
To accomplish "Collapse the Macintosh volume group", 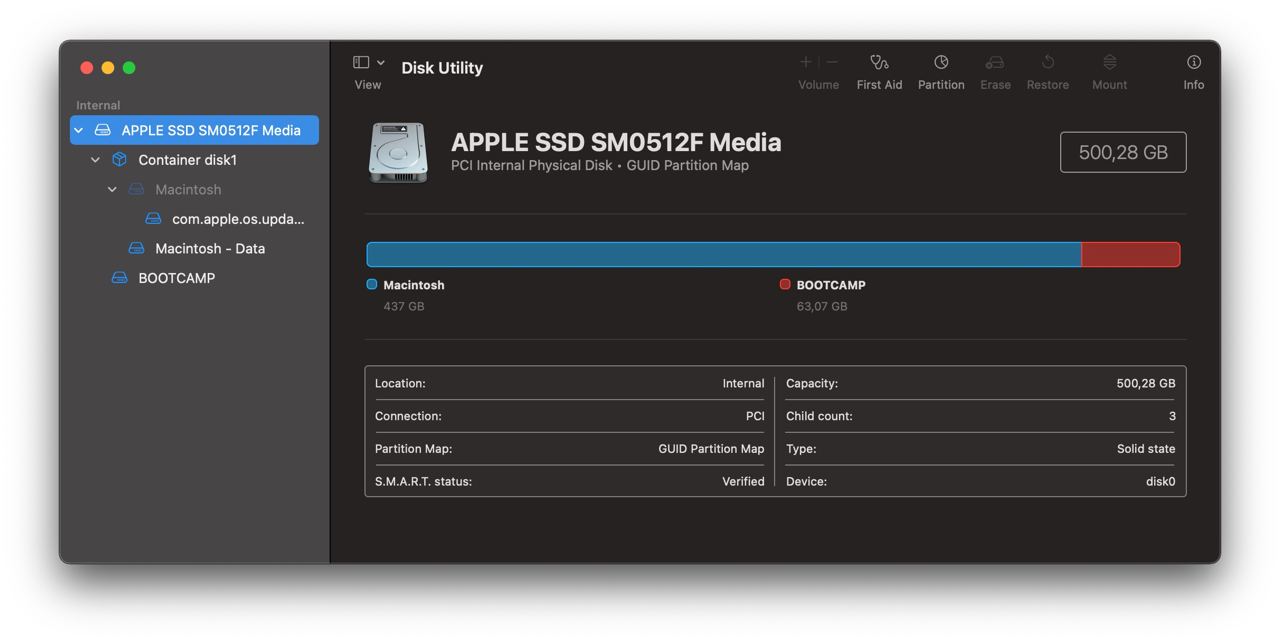I will [x=112, y=189].
